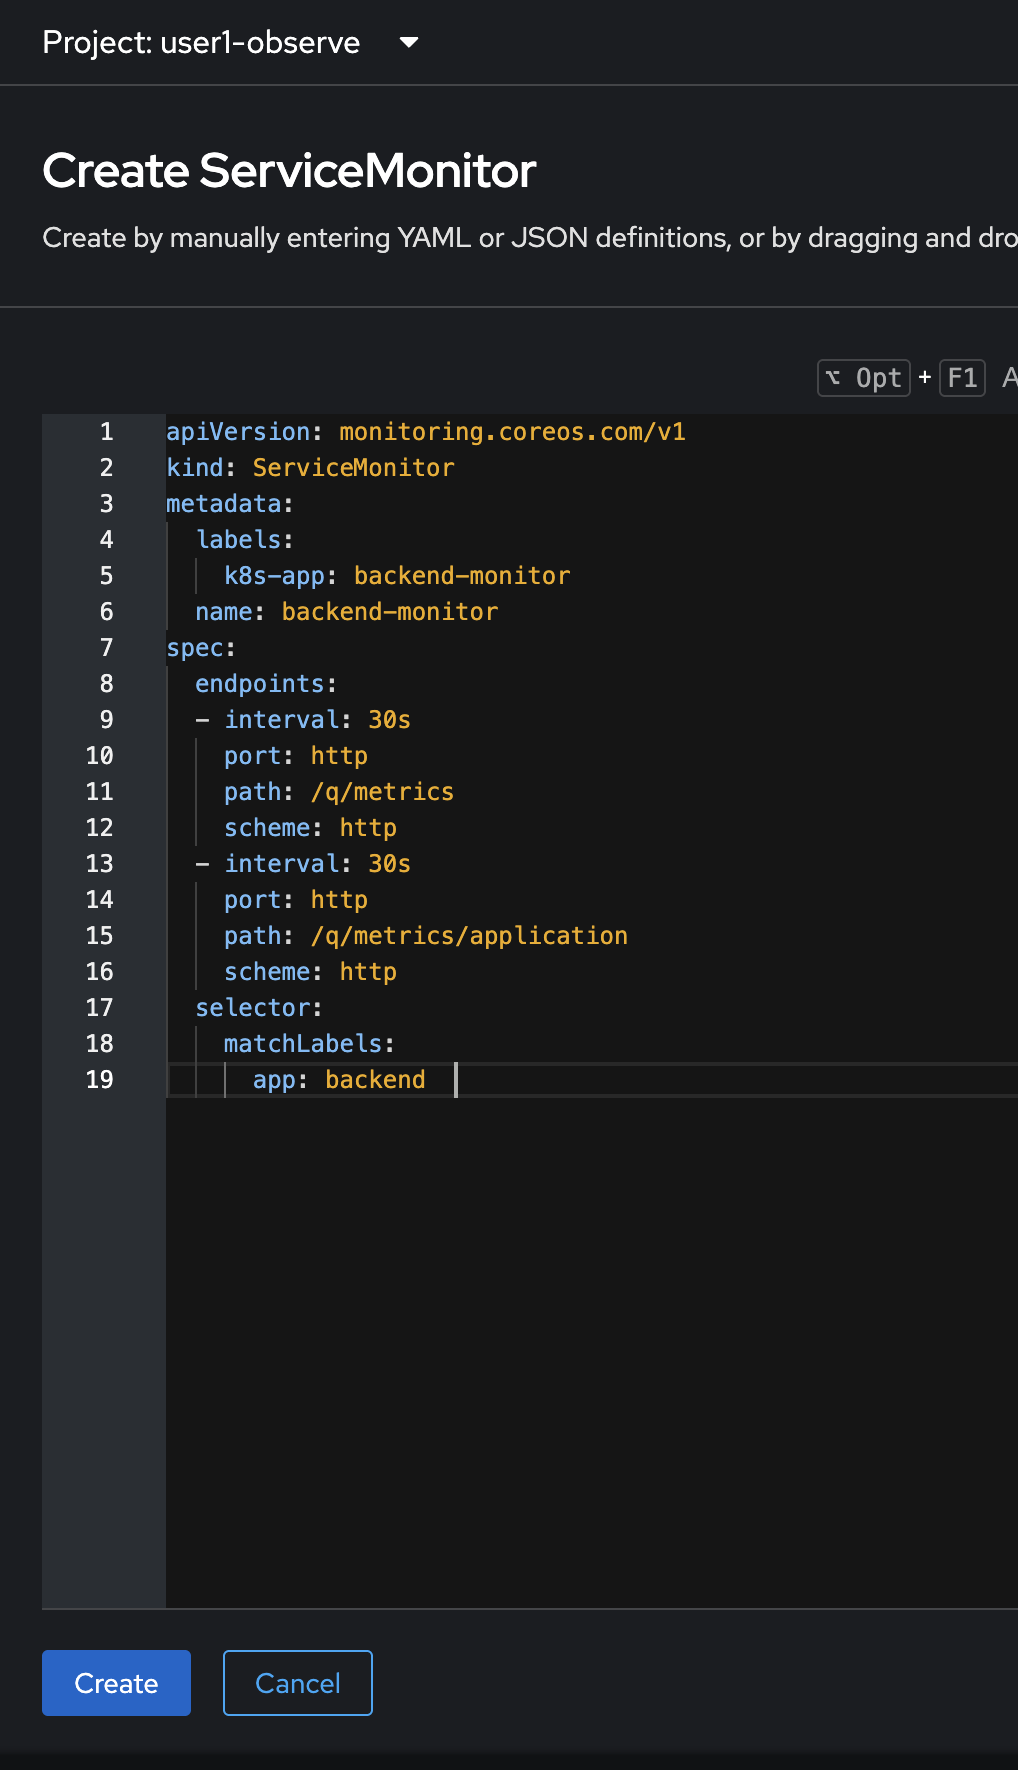
Task: Click the 'endpoints:' key
Action: pyautogui.click(x=266, y=684)
